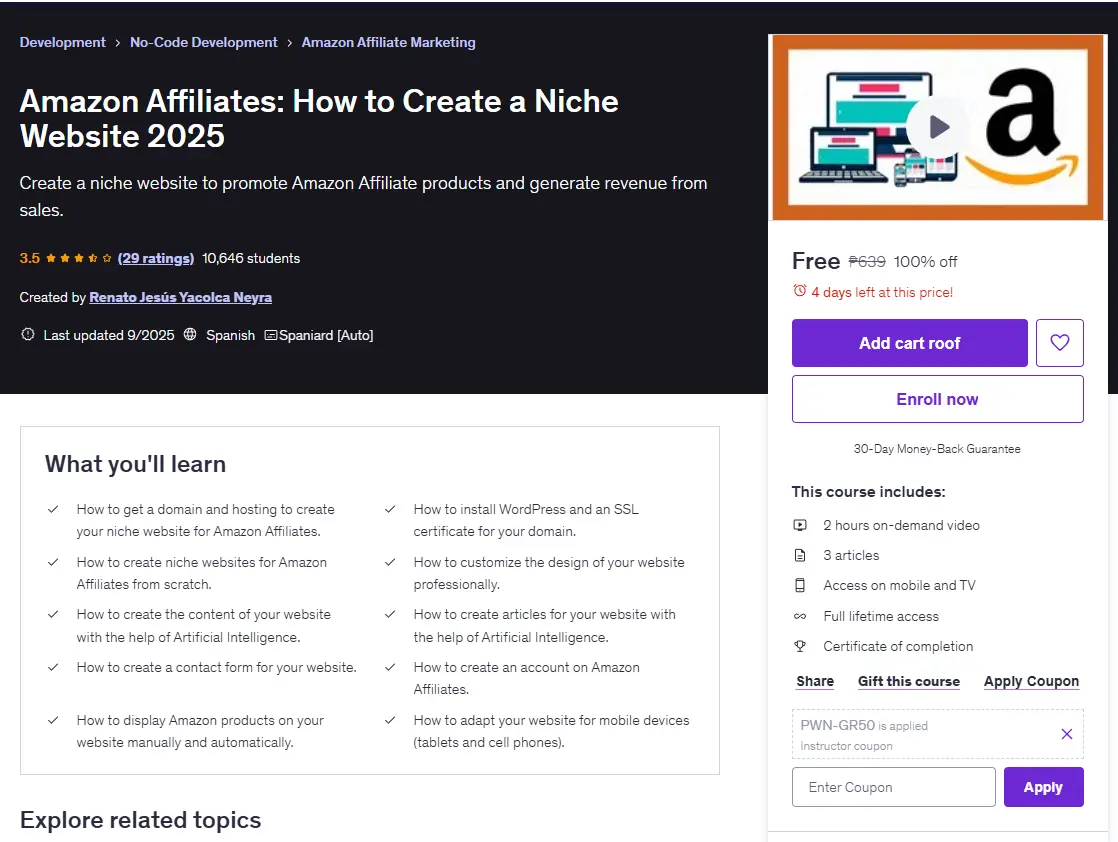Image resolution: width=1118 pixels, height=842 pixels.
Task: Click the 100% off discount text
Action: (x=925, y=262)
